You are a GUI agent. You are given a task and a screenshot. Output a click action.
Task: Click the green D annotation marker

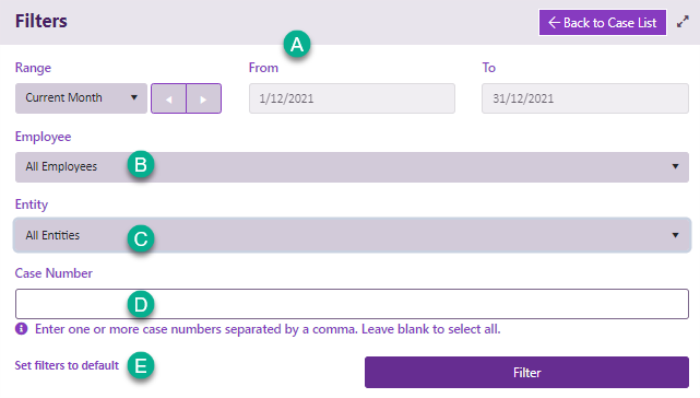pyautogui.click(x=141, y=304)
